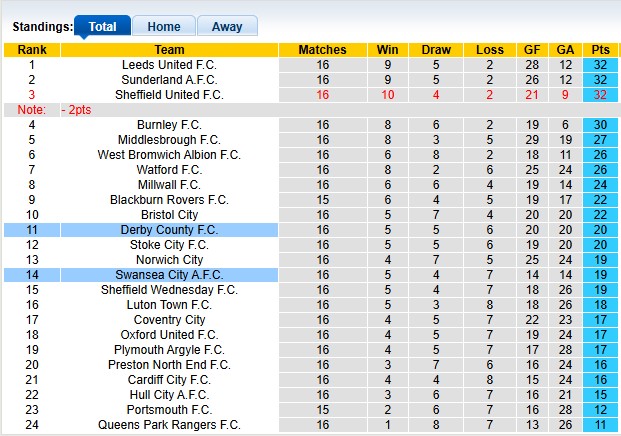Image resolution: width=621 pixels, height=436 pixels.
Task: Click the Pts column header
Action: tap(601, 50)
